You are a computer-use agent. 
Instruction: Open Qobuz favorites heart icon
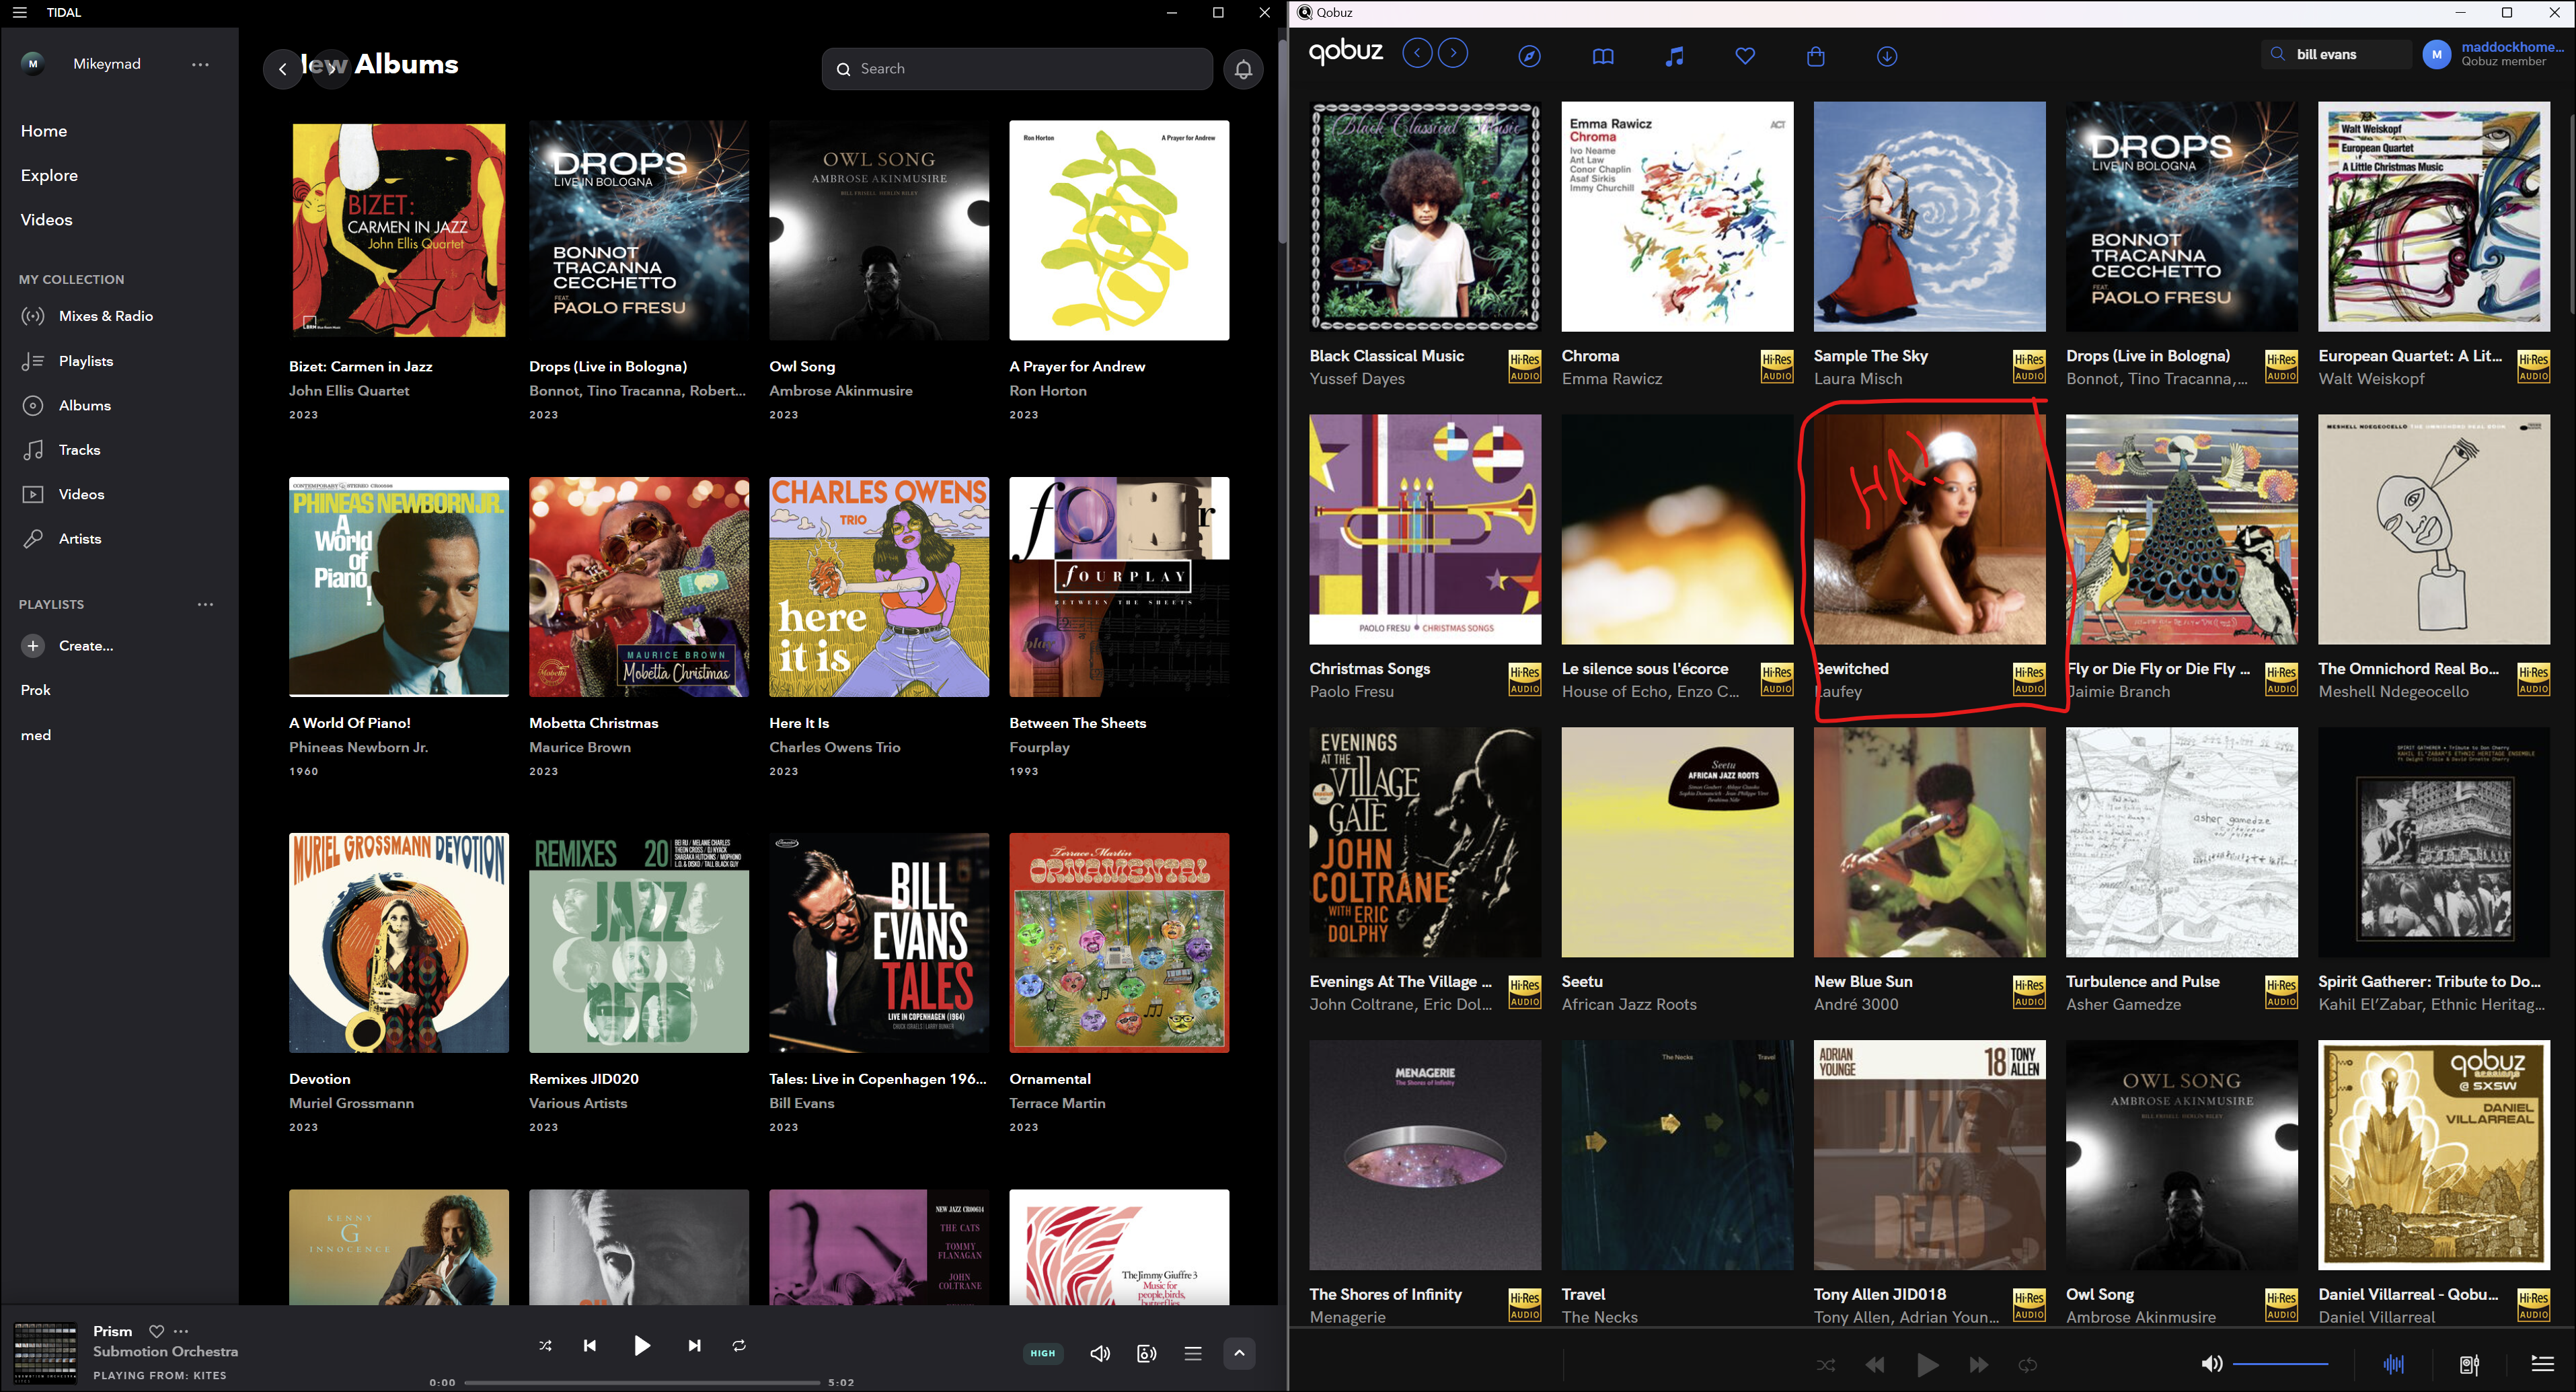(1745, 56)
